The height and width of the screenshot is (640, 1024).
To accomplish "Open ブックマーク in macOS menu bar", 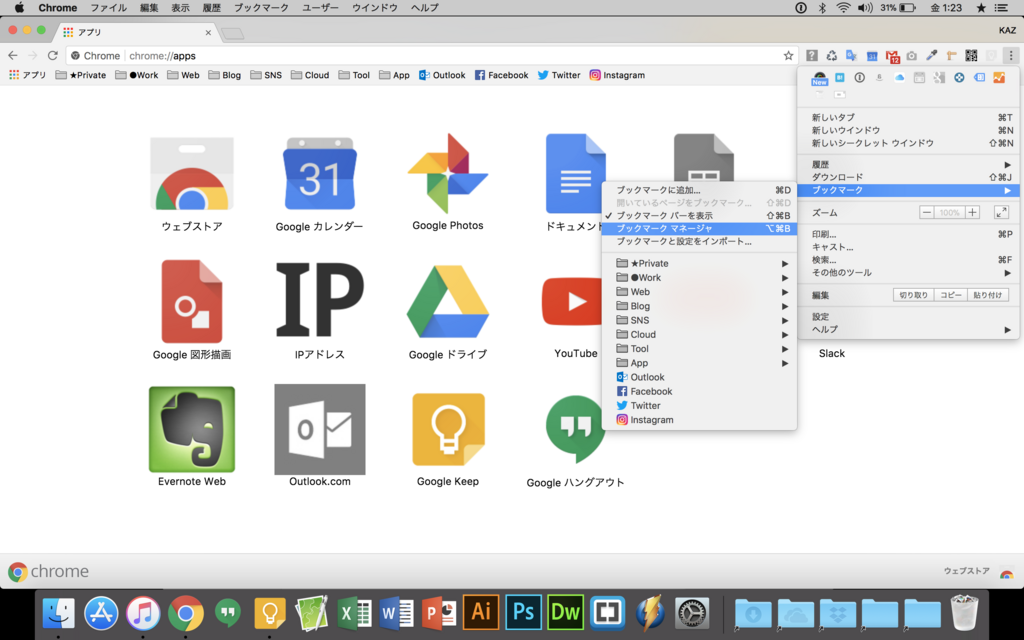I will pyautogui.click(x=261, y=8).
